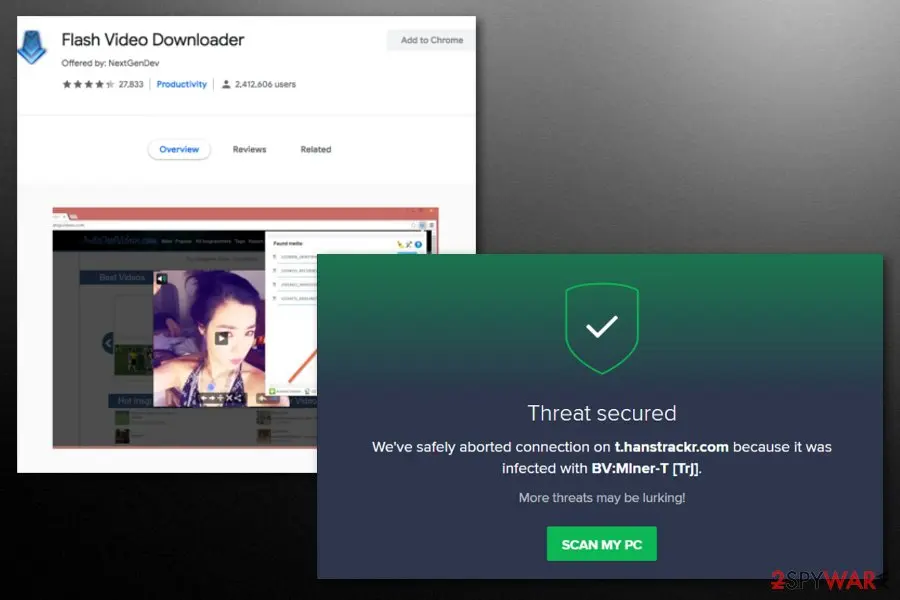The height and width of the screenshot is (600, 900).
Task: Click the More threats may be lurking text
Action: pyautogui.click(x=602, y=498)
